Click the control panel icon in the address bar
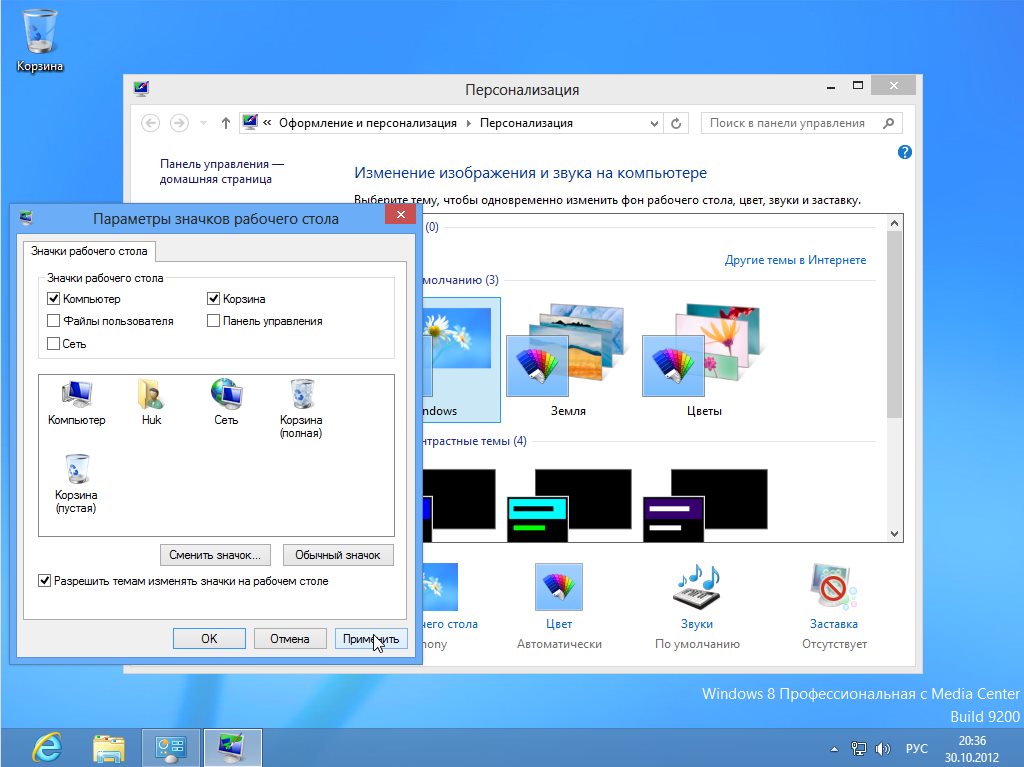This screenshot has width=1024, height=767. [250, 122]
